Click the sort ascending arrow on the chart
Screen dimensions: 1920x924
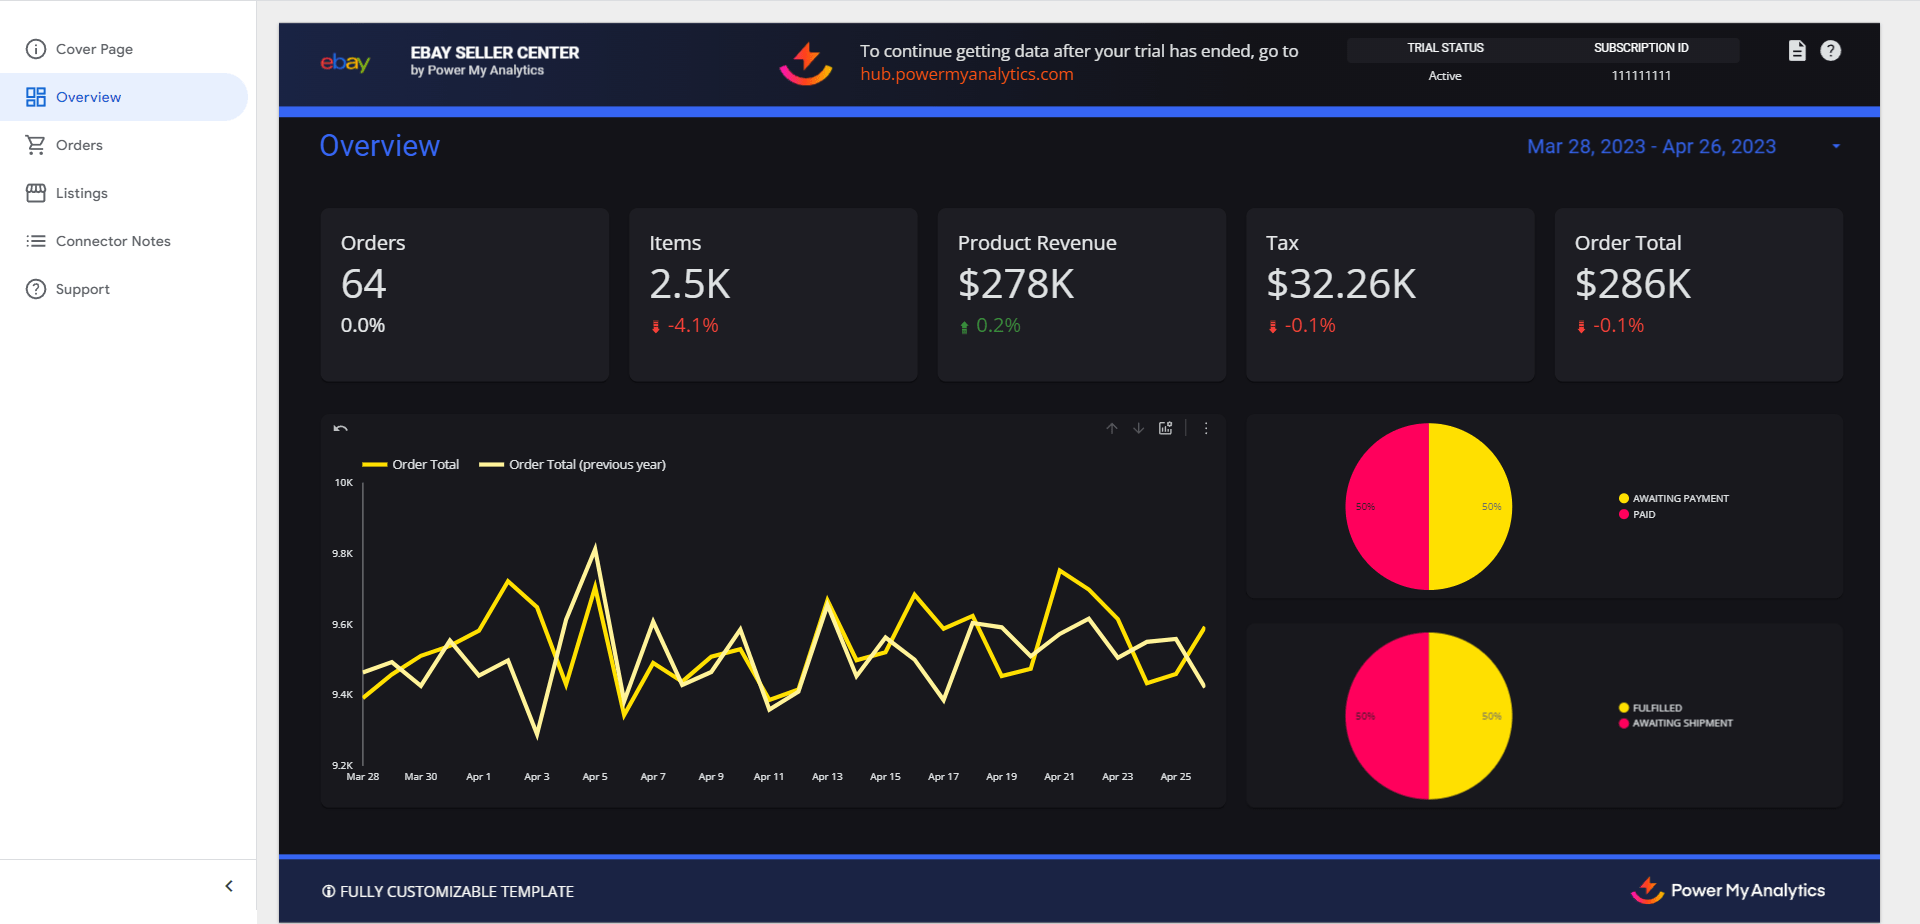[1111, 428]
